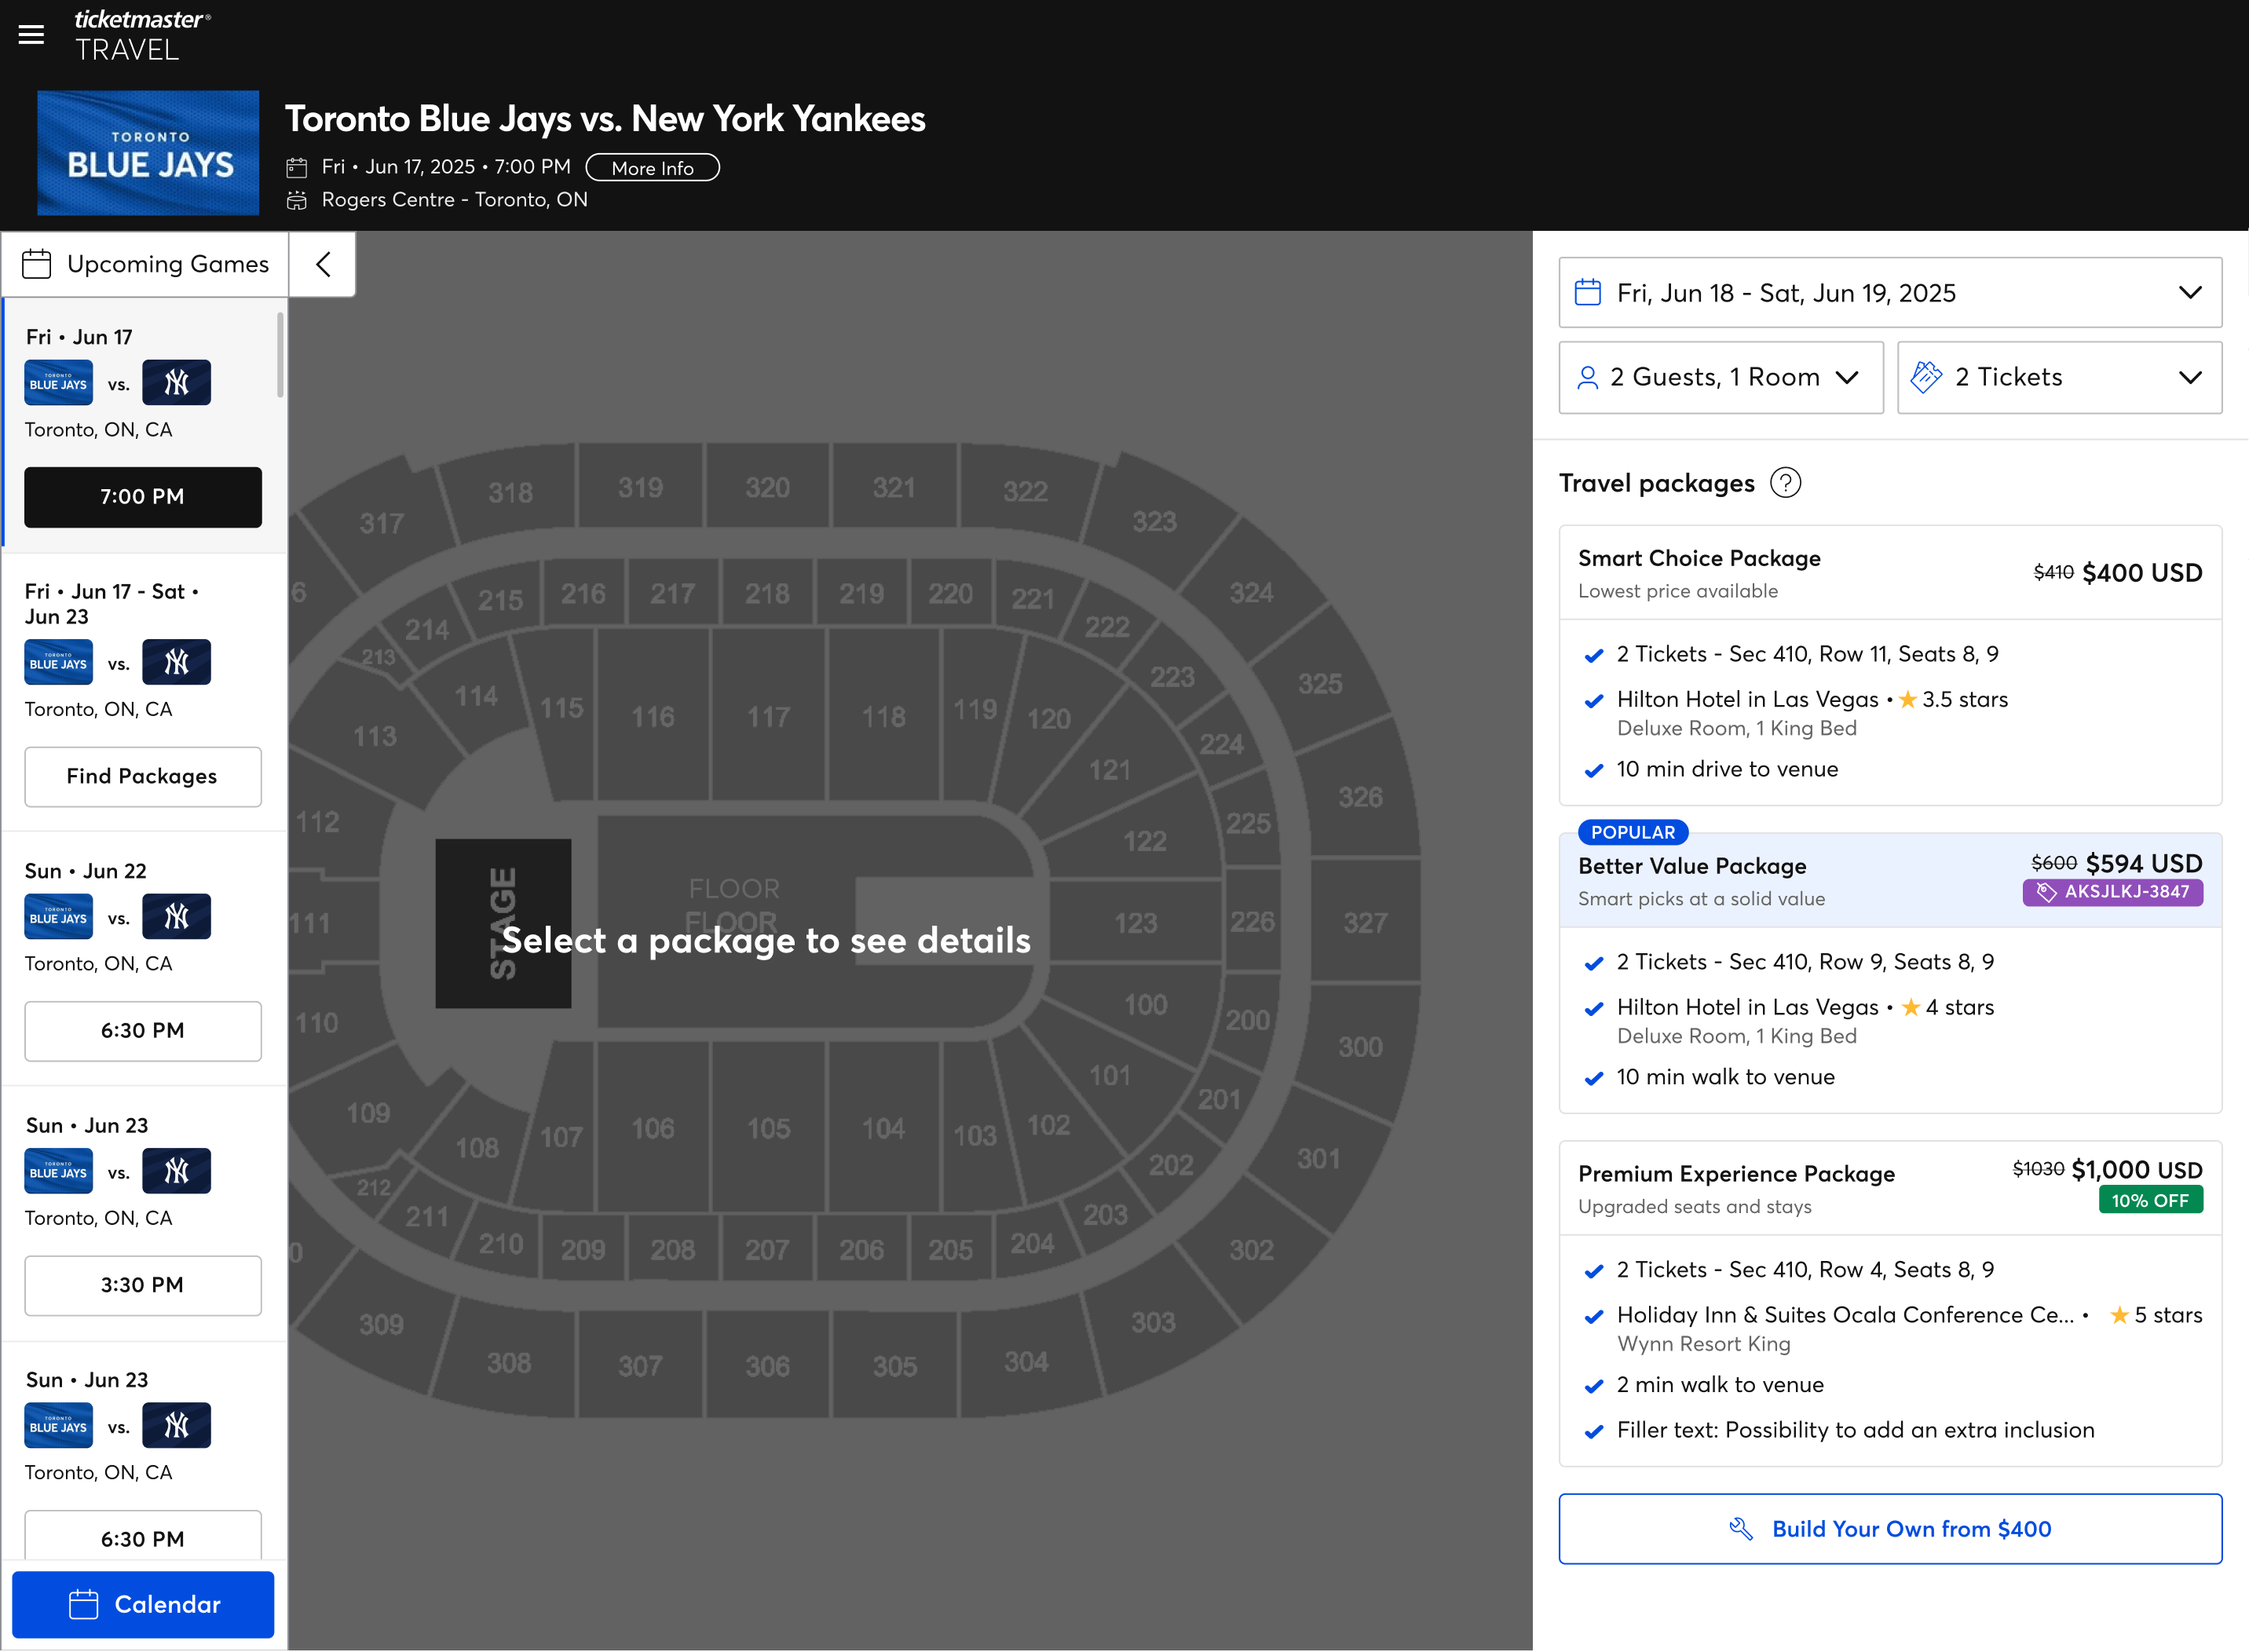Image resolution: width=2249 pixels, height=1652 pixels.
Task: Select section 320 on the seat map
Action: point(767,488)
